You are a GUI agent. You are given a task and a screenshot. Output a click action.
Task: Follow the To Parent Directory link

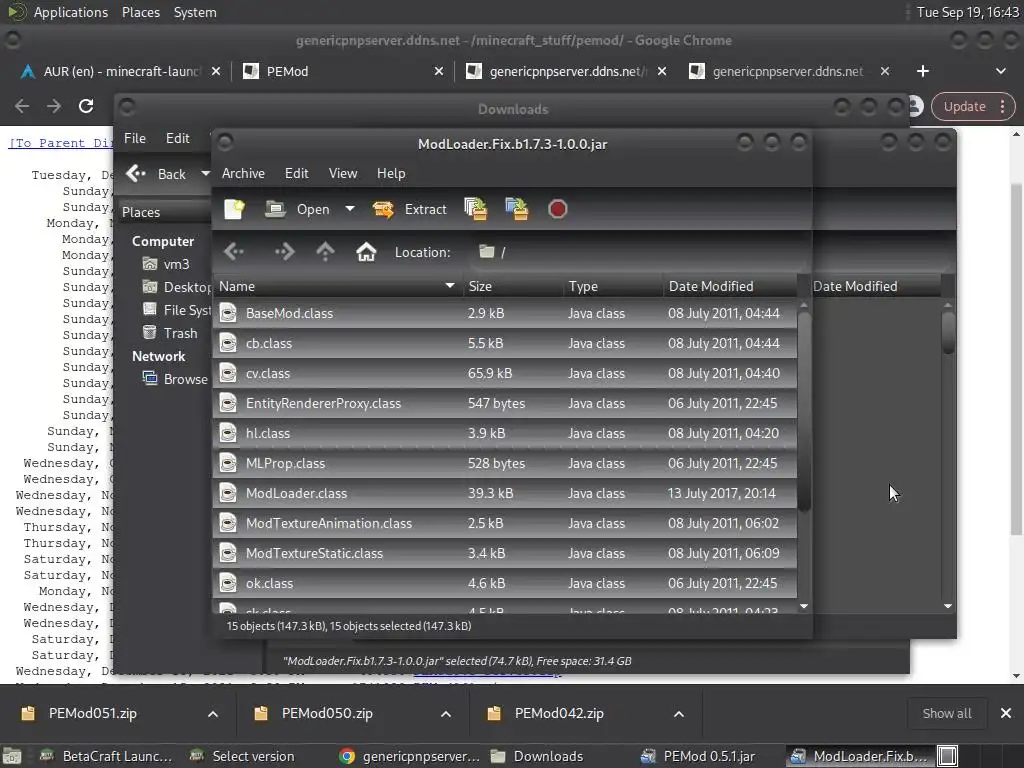tap(61, 143)
